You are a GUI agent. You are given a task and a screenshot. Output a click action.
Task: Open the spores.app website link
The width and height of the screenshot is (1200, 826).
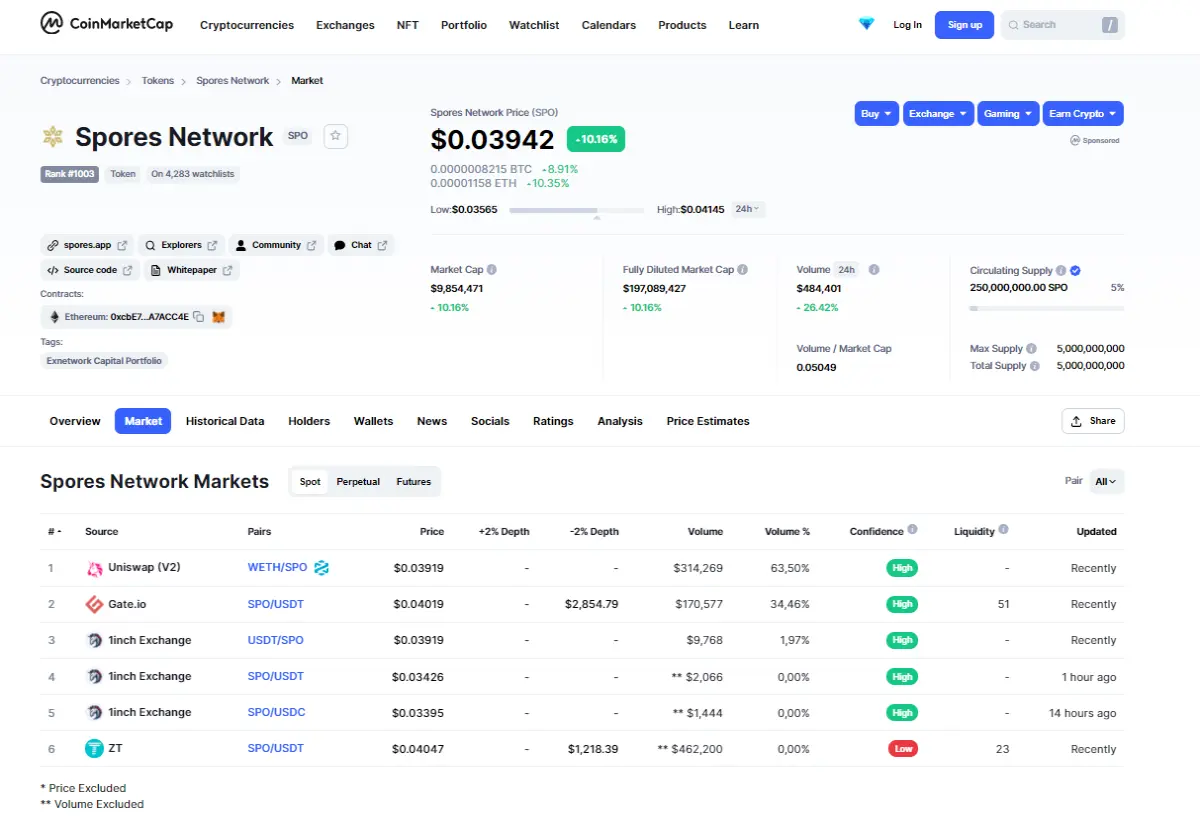click(87, 245)
